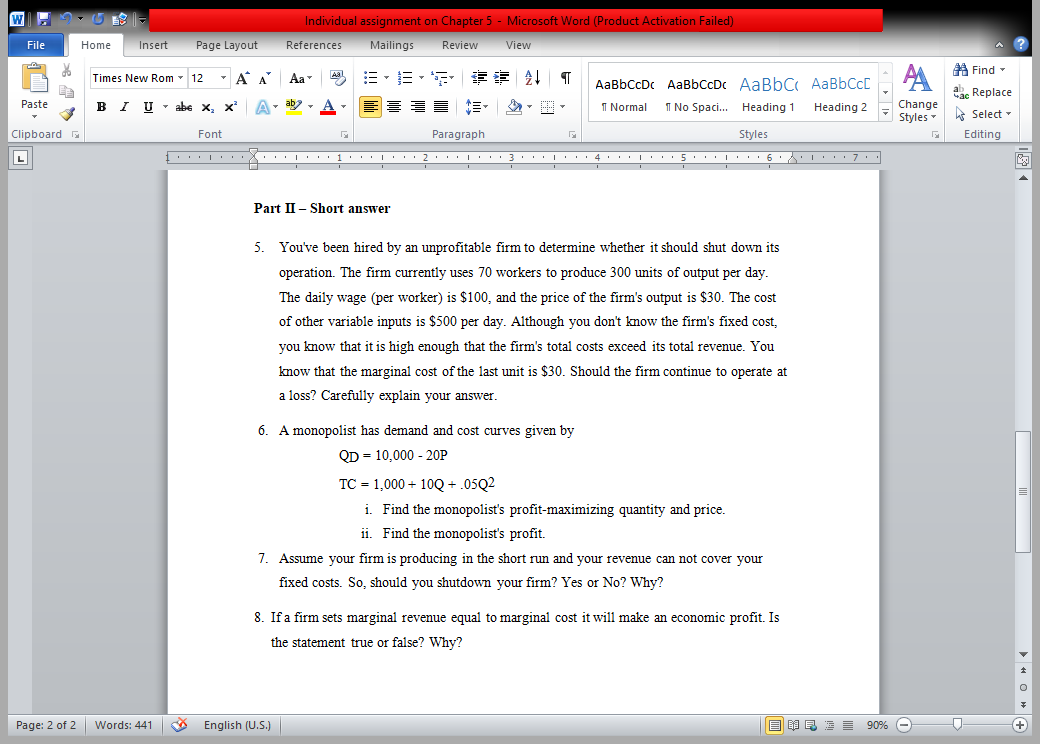Click the vertical scrollbar down arrow
This screenshot has width=1040, height=744.
point(1022,655)
